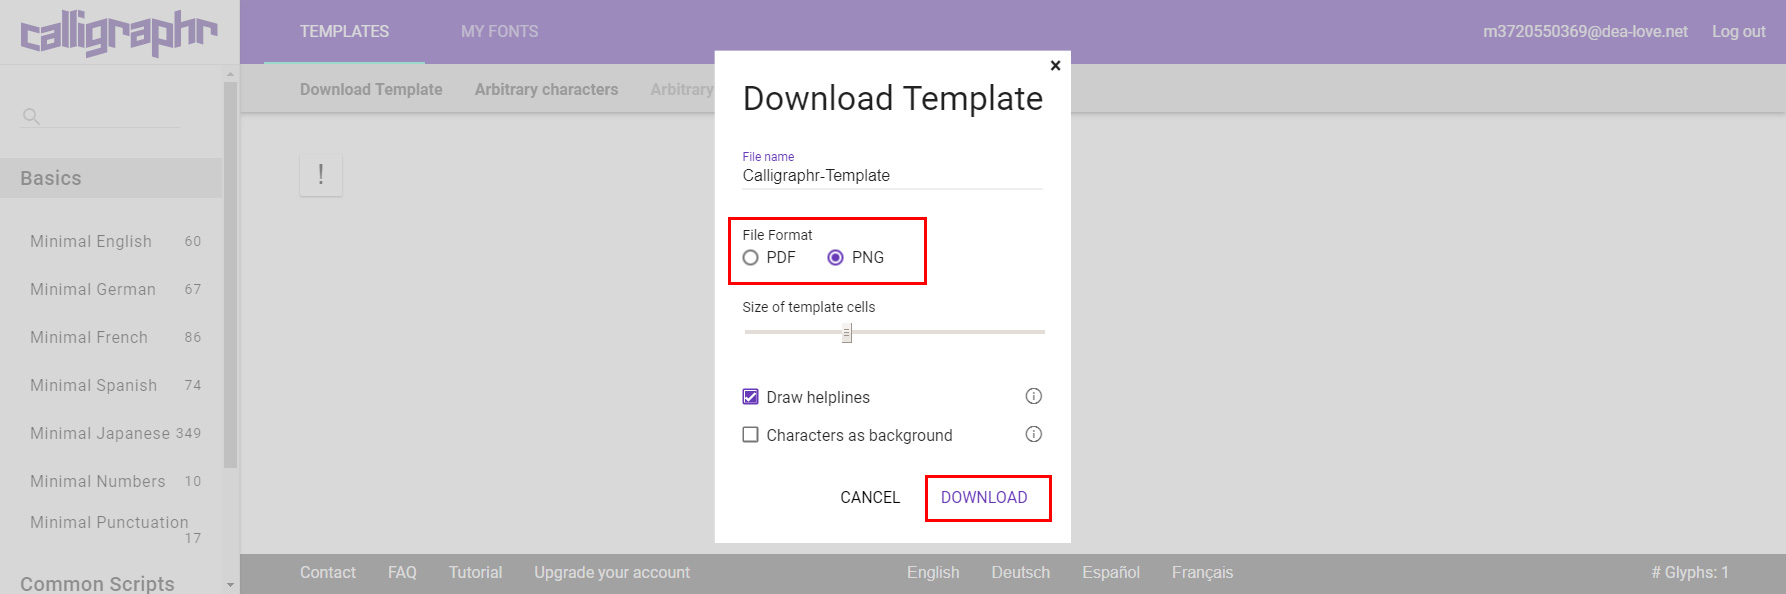Select PNG file format radio button
Image resolution: width=1786 pixels, height=594 pixels.
tap(836, 258)
